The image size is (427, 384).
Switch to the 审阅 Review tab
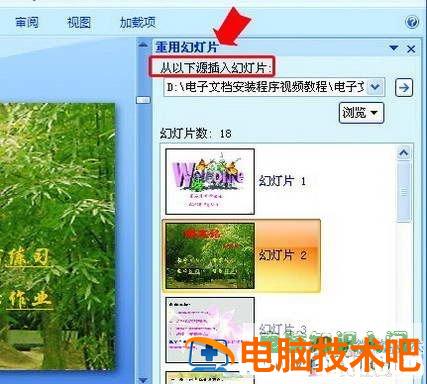pos(27,23)
